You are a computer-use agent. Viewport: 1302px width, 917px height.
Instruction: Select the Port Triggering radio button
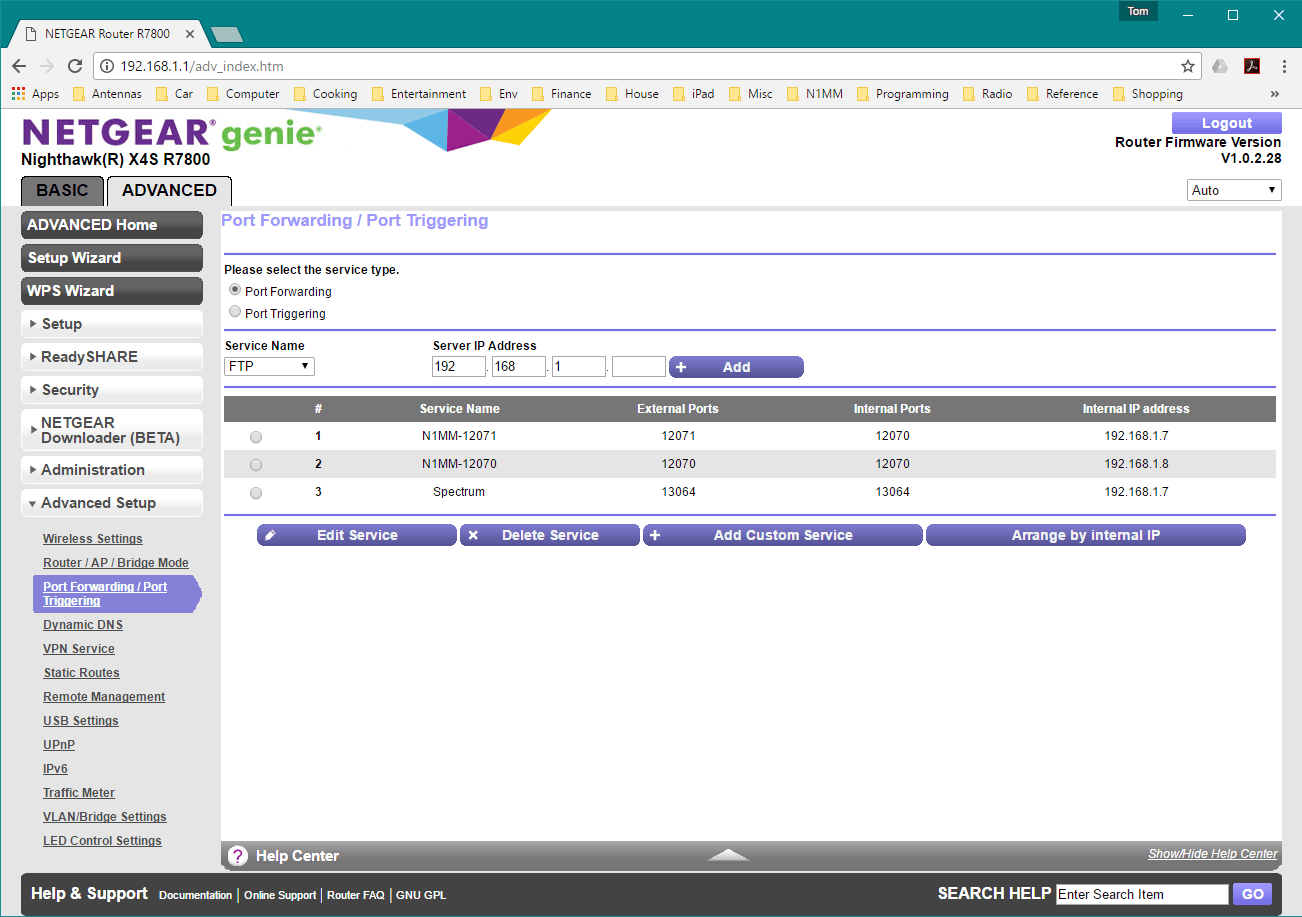(x=235, y=312)
